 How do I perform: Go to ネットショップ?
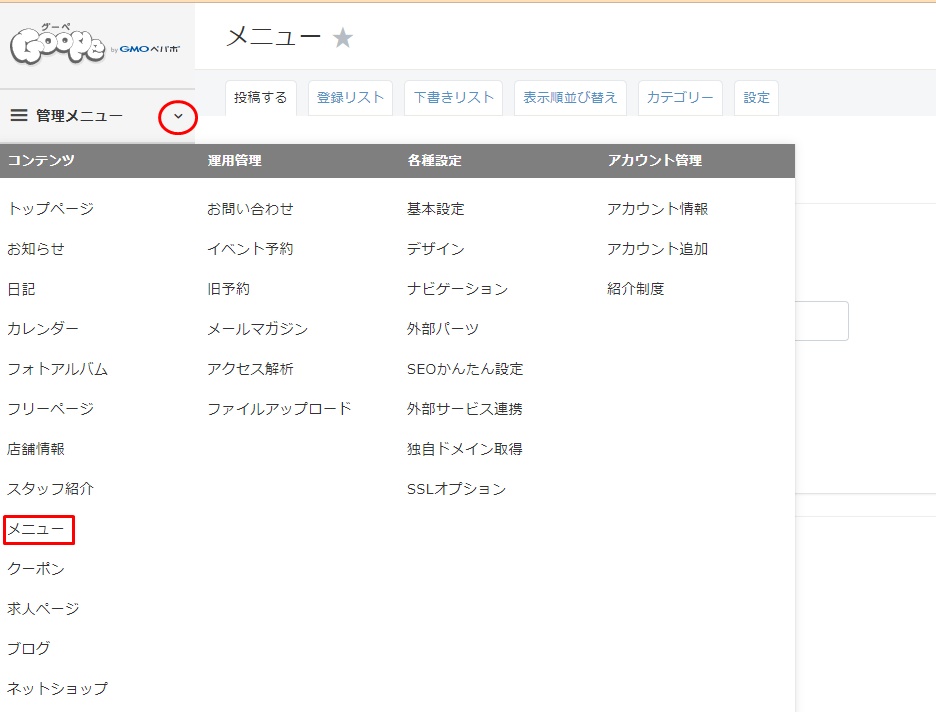pos(57,689)
